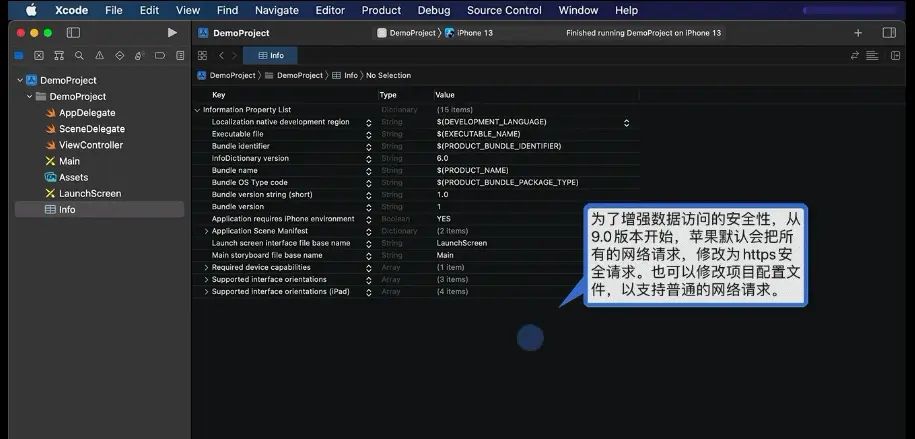The image size is (915, 439).
Task: Open the Source Control menu
Action: point(504,10)
